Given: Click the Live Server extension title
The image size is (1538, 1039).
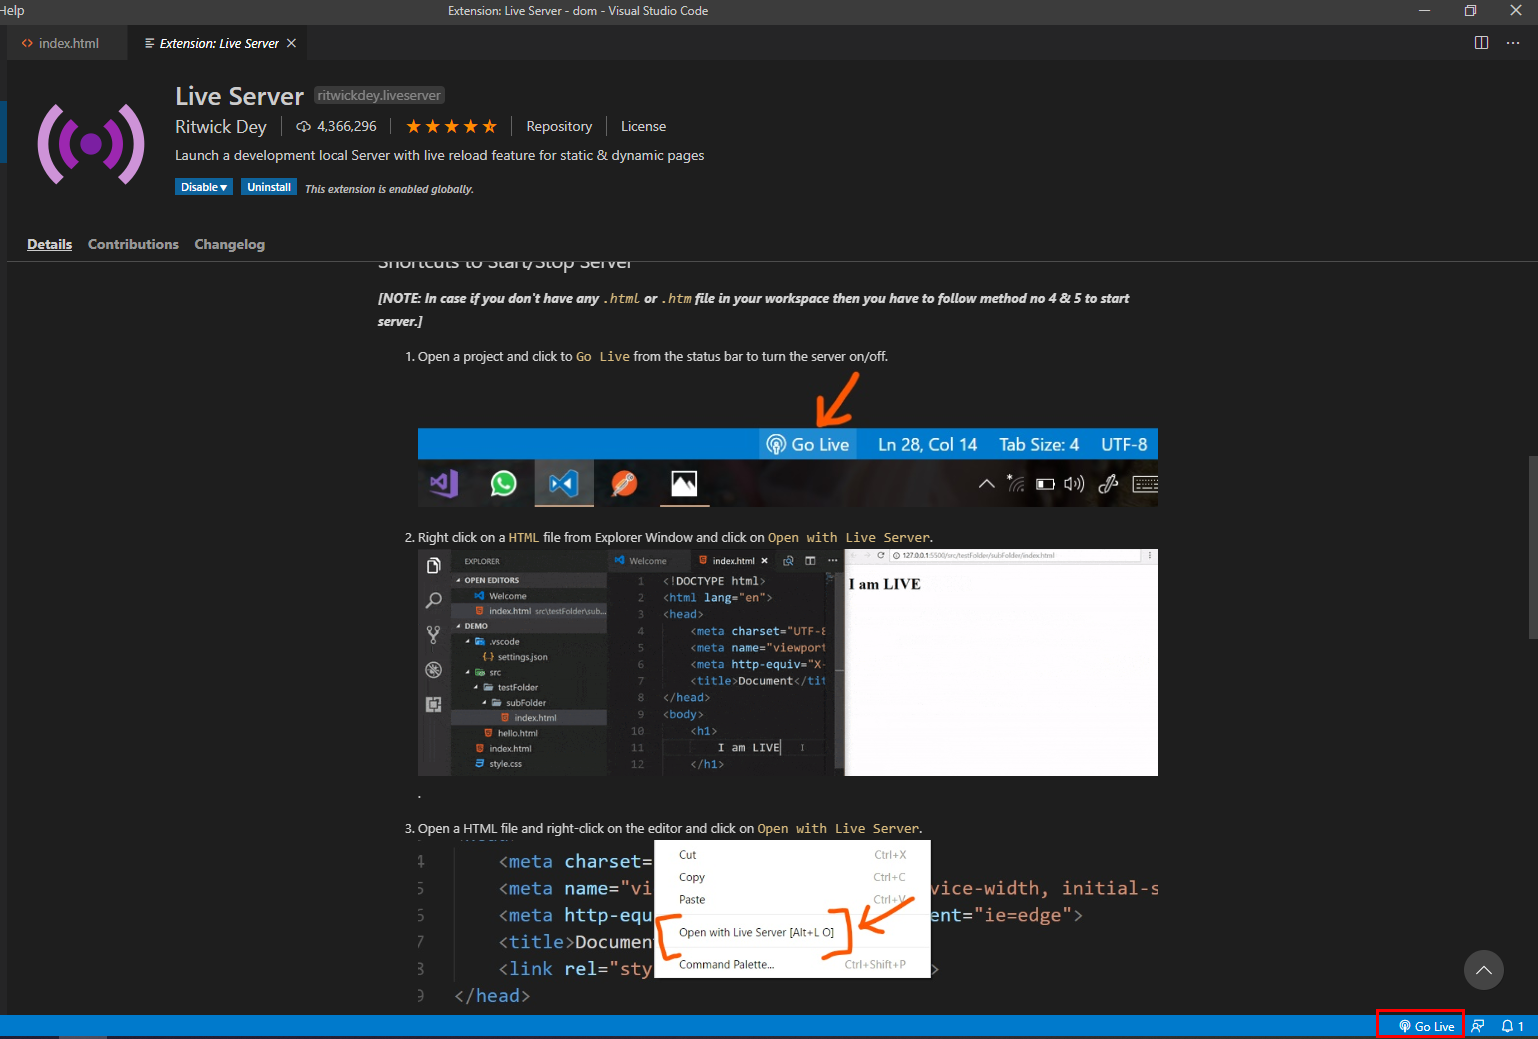Looking at the screenshot, I should tap(239, 96).
